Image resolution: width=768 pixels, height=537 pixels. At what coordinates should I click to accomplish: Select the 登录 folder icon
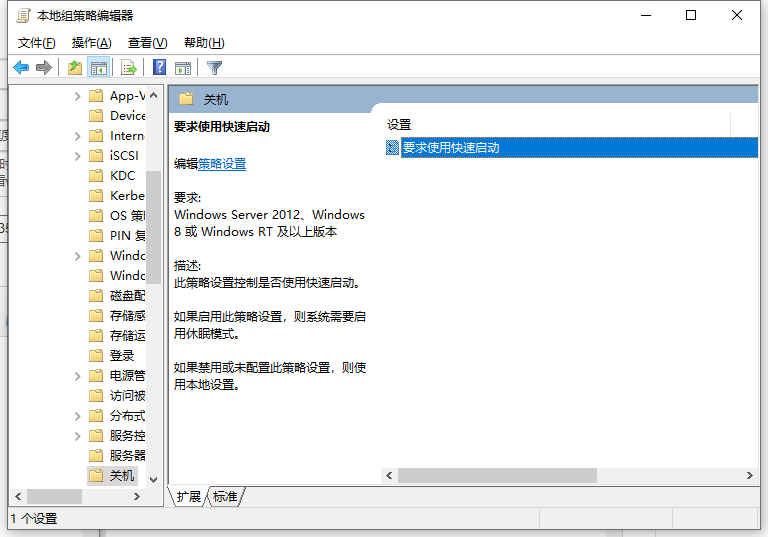[96, 355]
